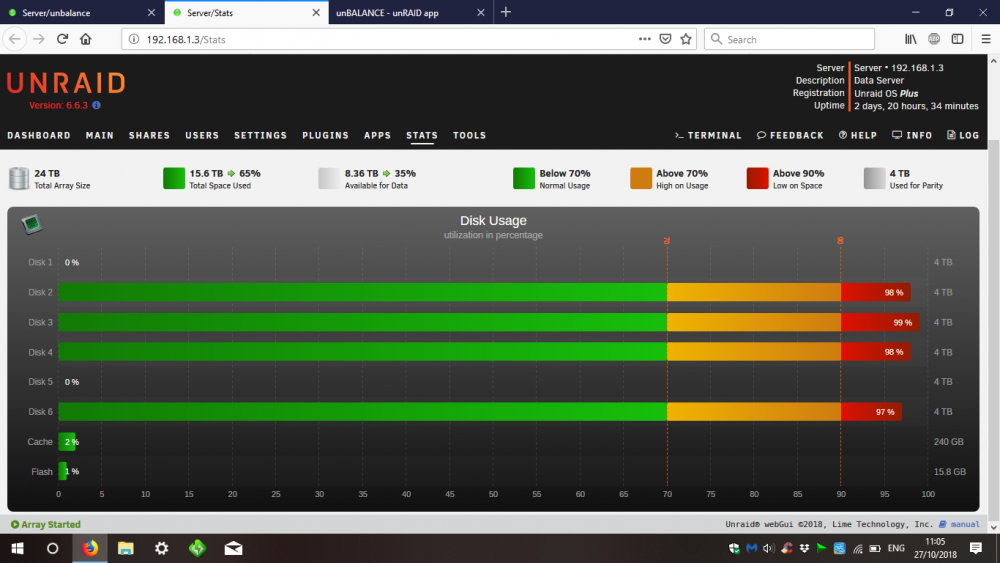Click the red Above 90% legend swatch
1000x563 pixels.
click(757, 179)
